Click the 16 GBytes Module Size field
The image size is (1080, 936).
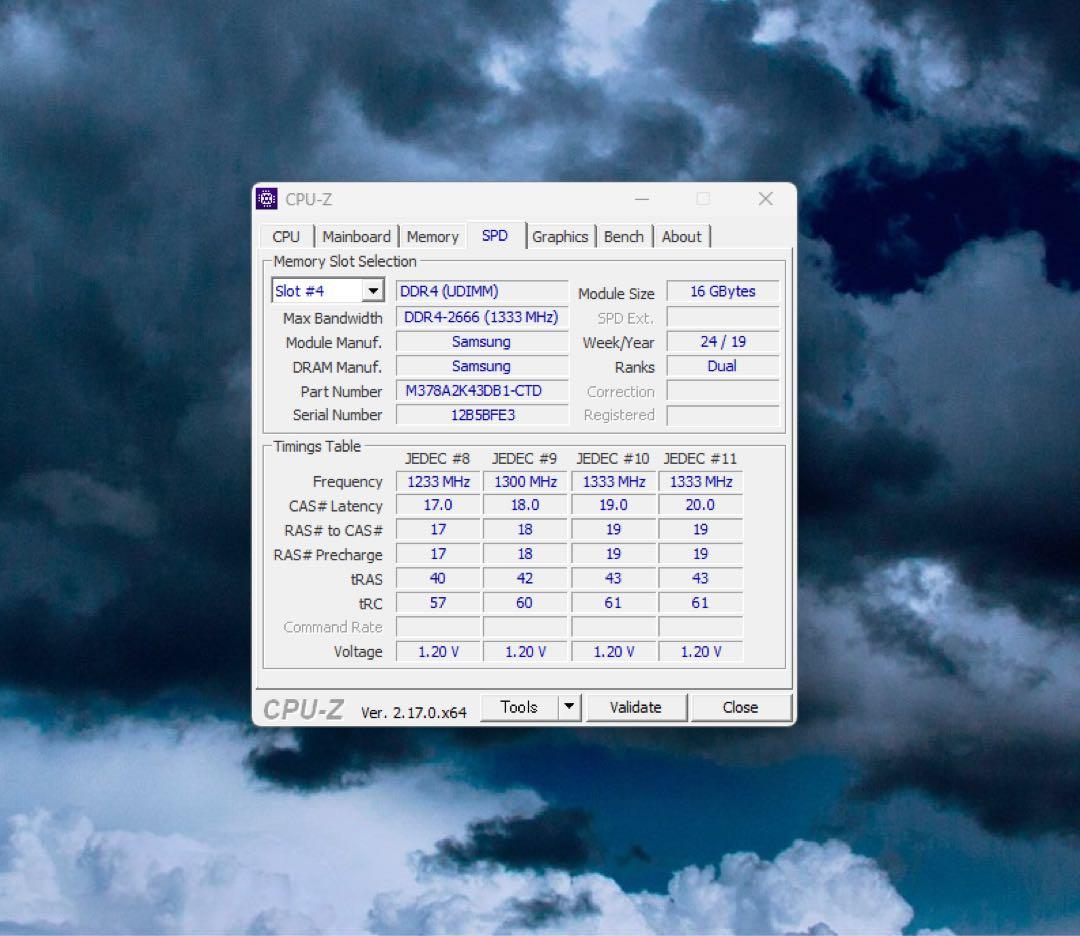[722, 291]
